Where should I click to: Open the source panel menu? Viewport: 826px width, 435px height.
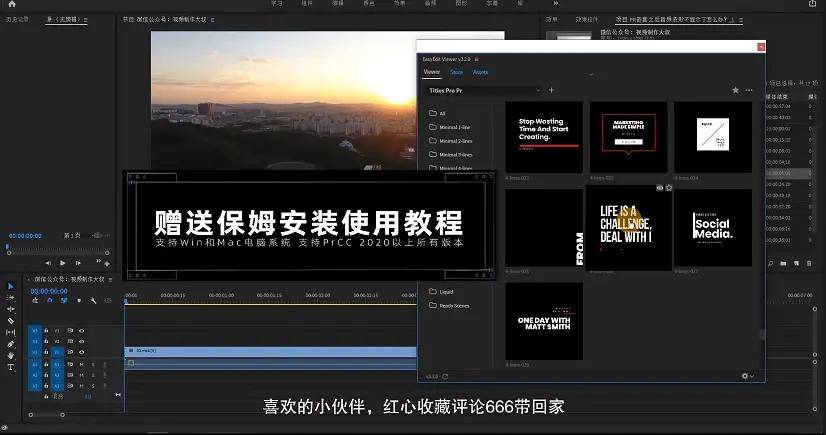[85, 19]
